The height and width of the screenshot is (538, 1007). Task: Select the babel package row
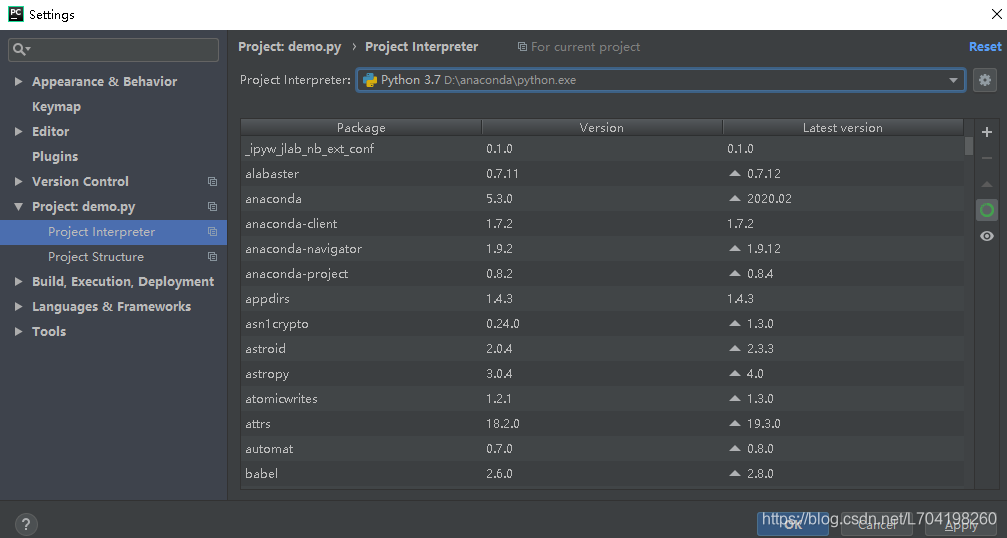click(x=602, y=474)
